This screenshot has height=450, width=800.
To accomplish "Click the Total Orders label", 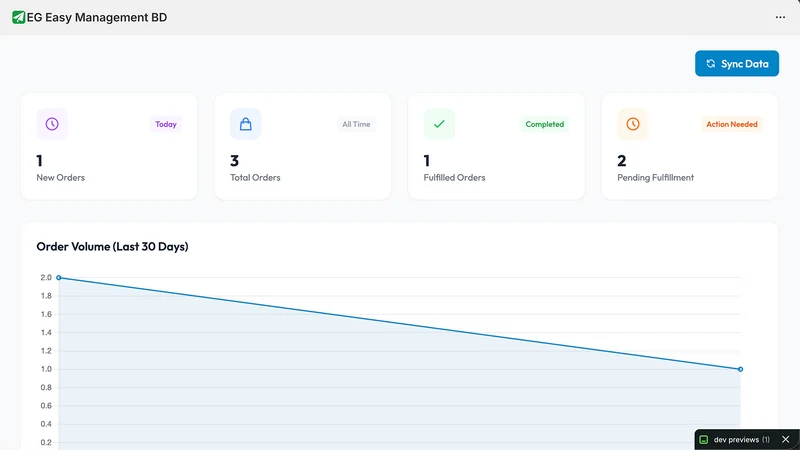I will [255, 178].
